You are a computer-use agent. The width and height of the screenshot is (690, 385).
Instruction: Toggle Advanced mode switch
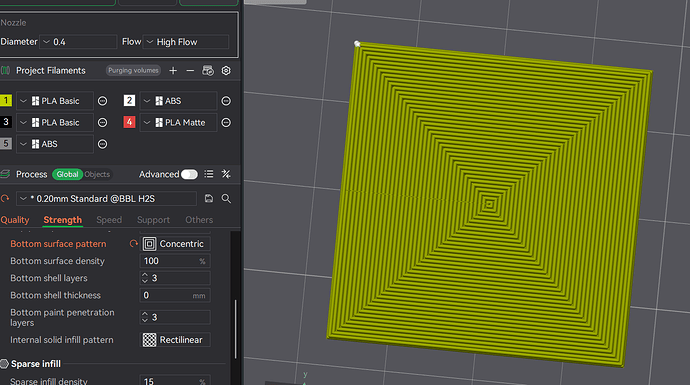tap(189, 174)
